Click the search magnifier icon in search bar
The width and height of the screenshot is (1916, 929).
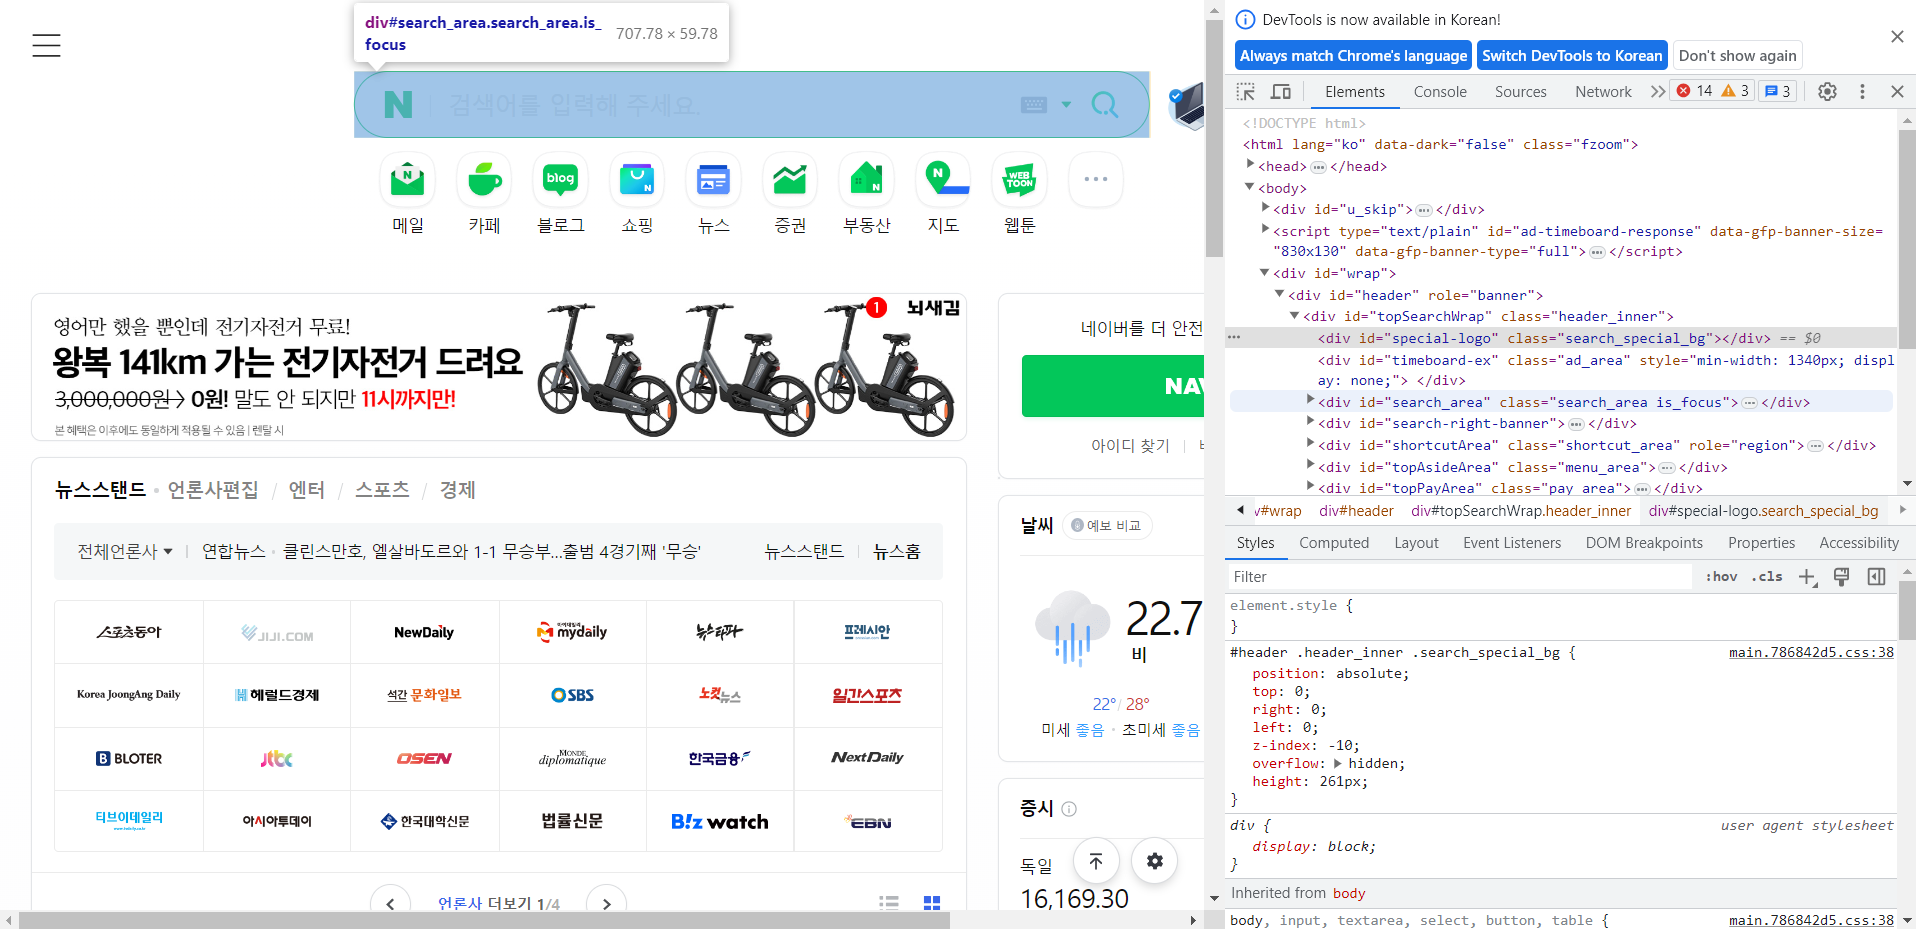pos(1105,104)
